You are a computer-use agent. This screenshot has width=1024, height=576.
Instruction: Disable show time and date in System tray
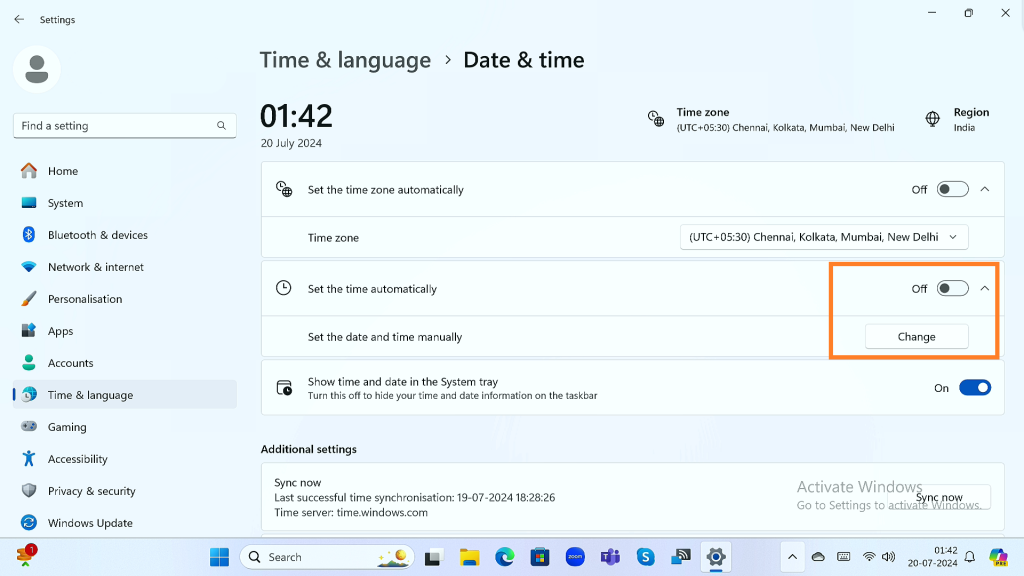pos(974,388)
